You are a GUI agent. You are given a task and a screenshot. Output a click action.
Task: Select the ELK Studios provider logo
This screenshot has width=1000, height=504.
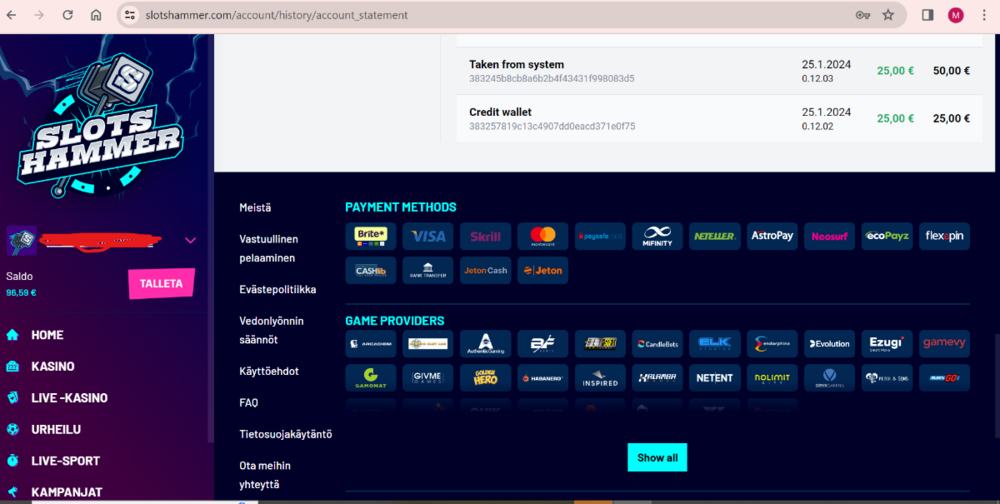(715, 343)
